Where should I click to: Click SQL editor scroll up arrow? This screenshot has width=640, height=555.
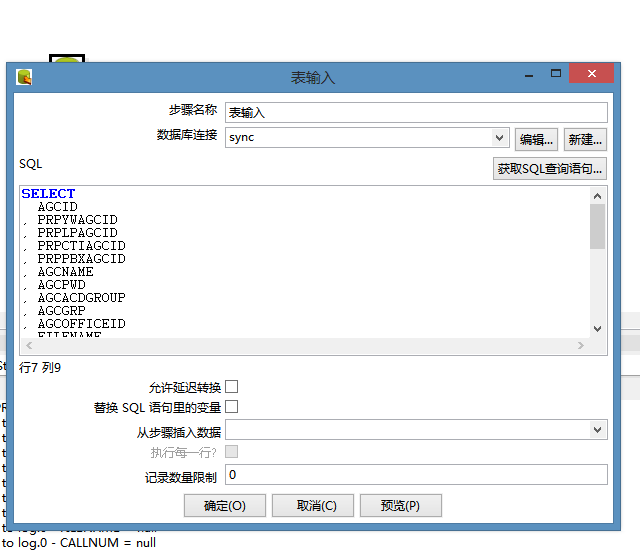click(597, 196)
